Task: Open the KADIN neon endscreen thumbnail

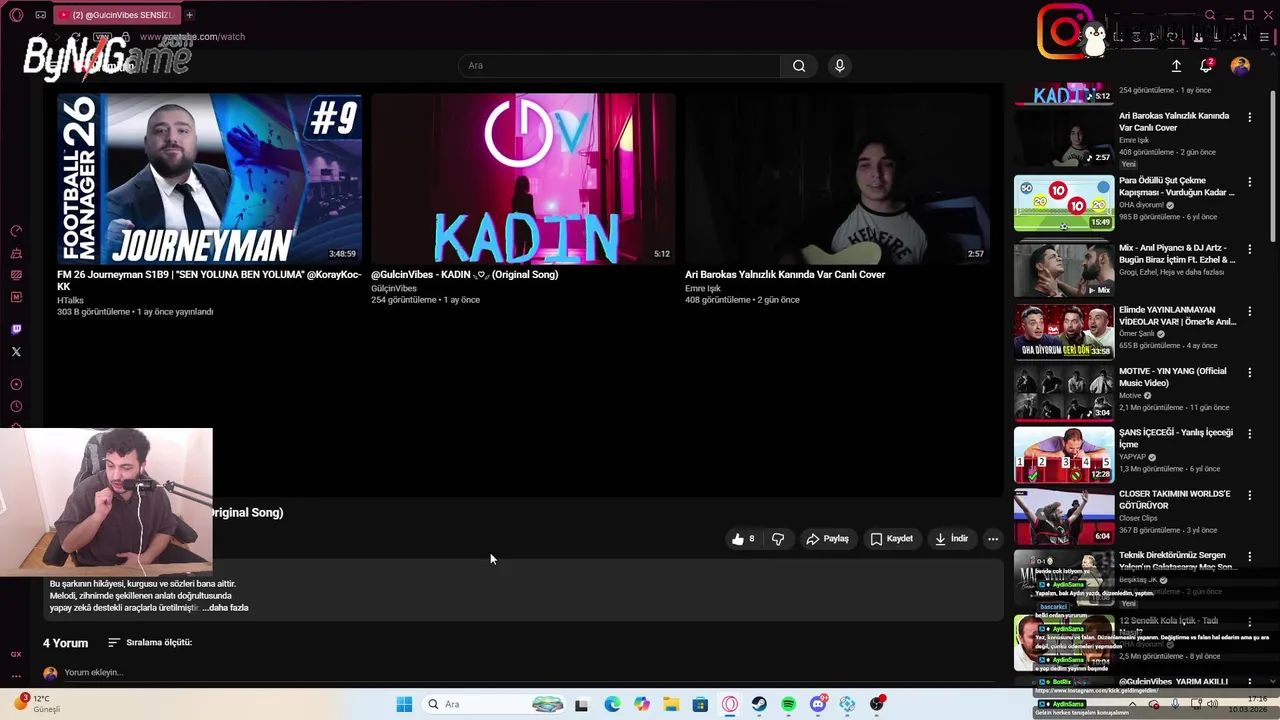Action: click(x=523, y=178)
